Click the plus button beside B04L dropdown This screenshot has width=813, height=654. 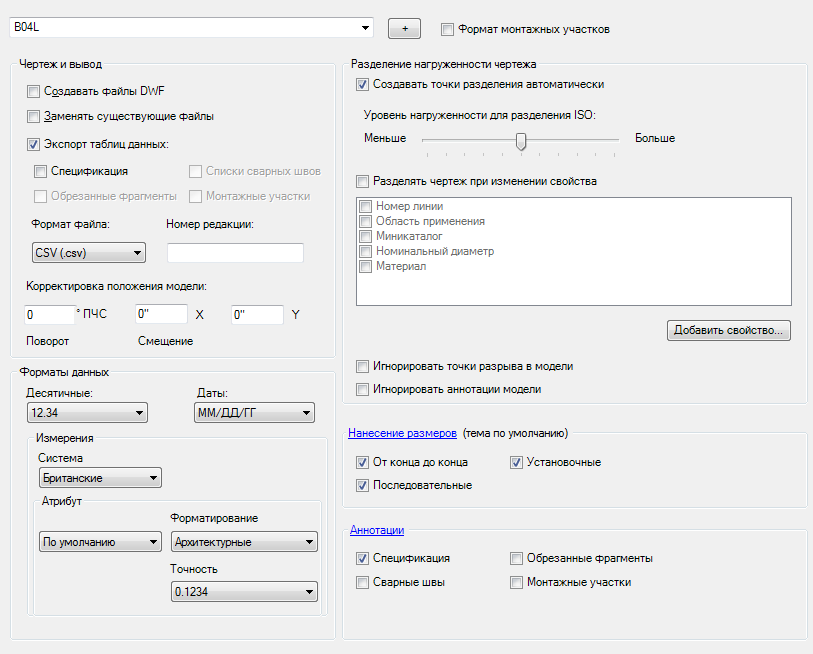click(x=404, y=28)
